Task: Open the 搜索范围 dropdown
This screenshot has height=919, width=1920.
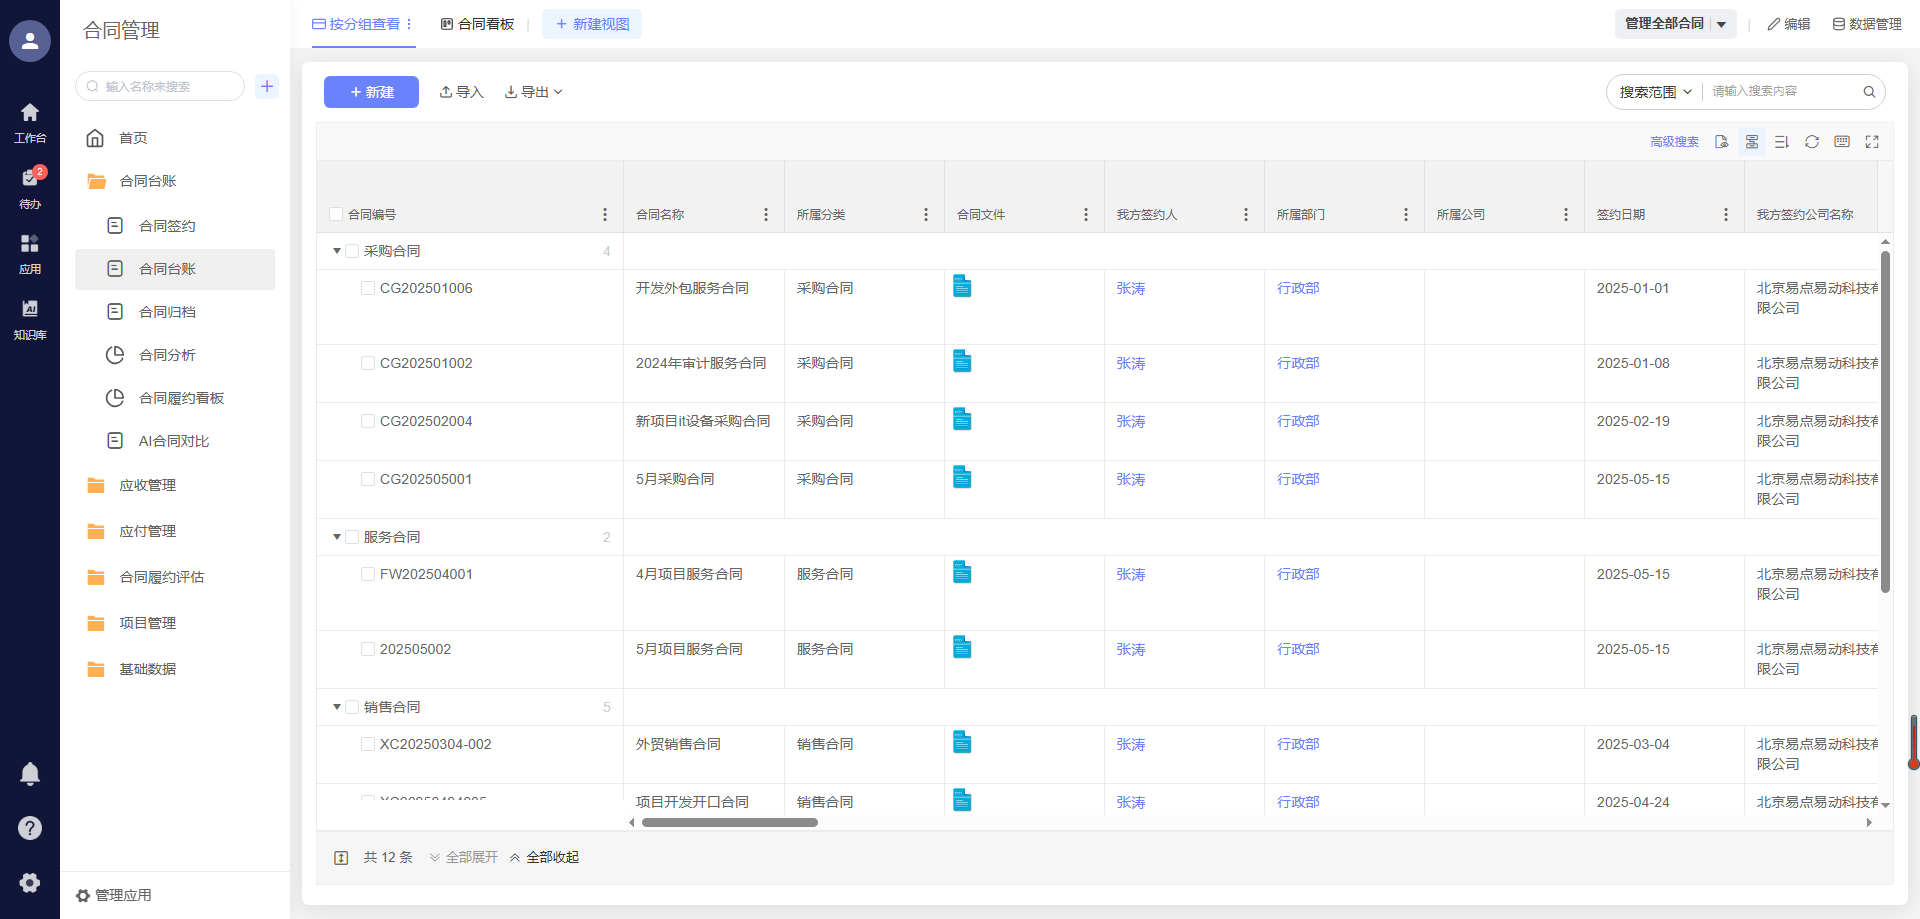Action: pyautogui.click(x=1655, y=92)
